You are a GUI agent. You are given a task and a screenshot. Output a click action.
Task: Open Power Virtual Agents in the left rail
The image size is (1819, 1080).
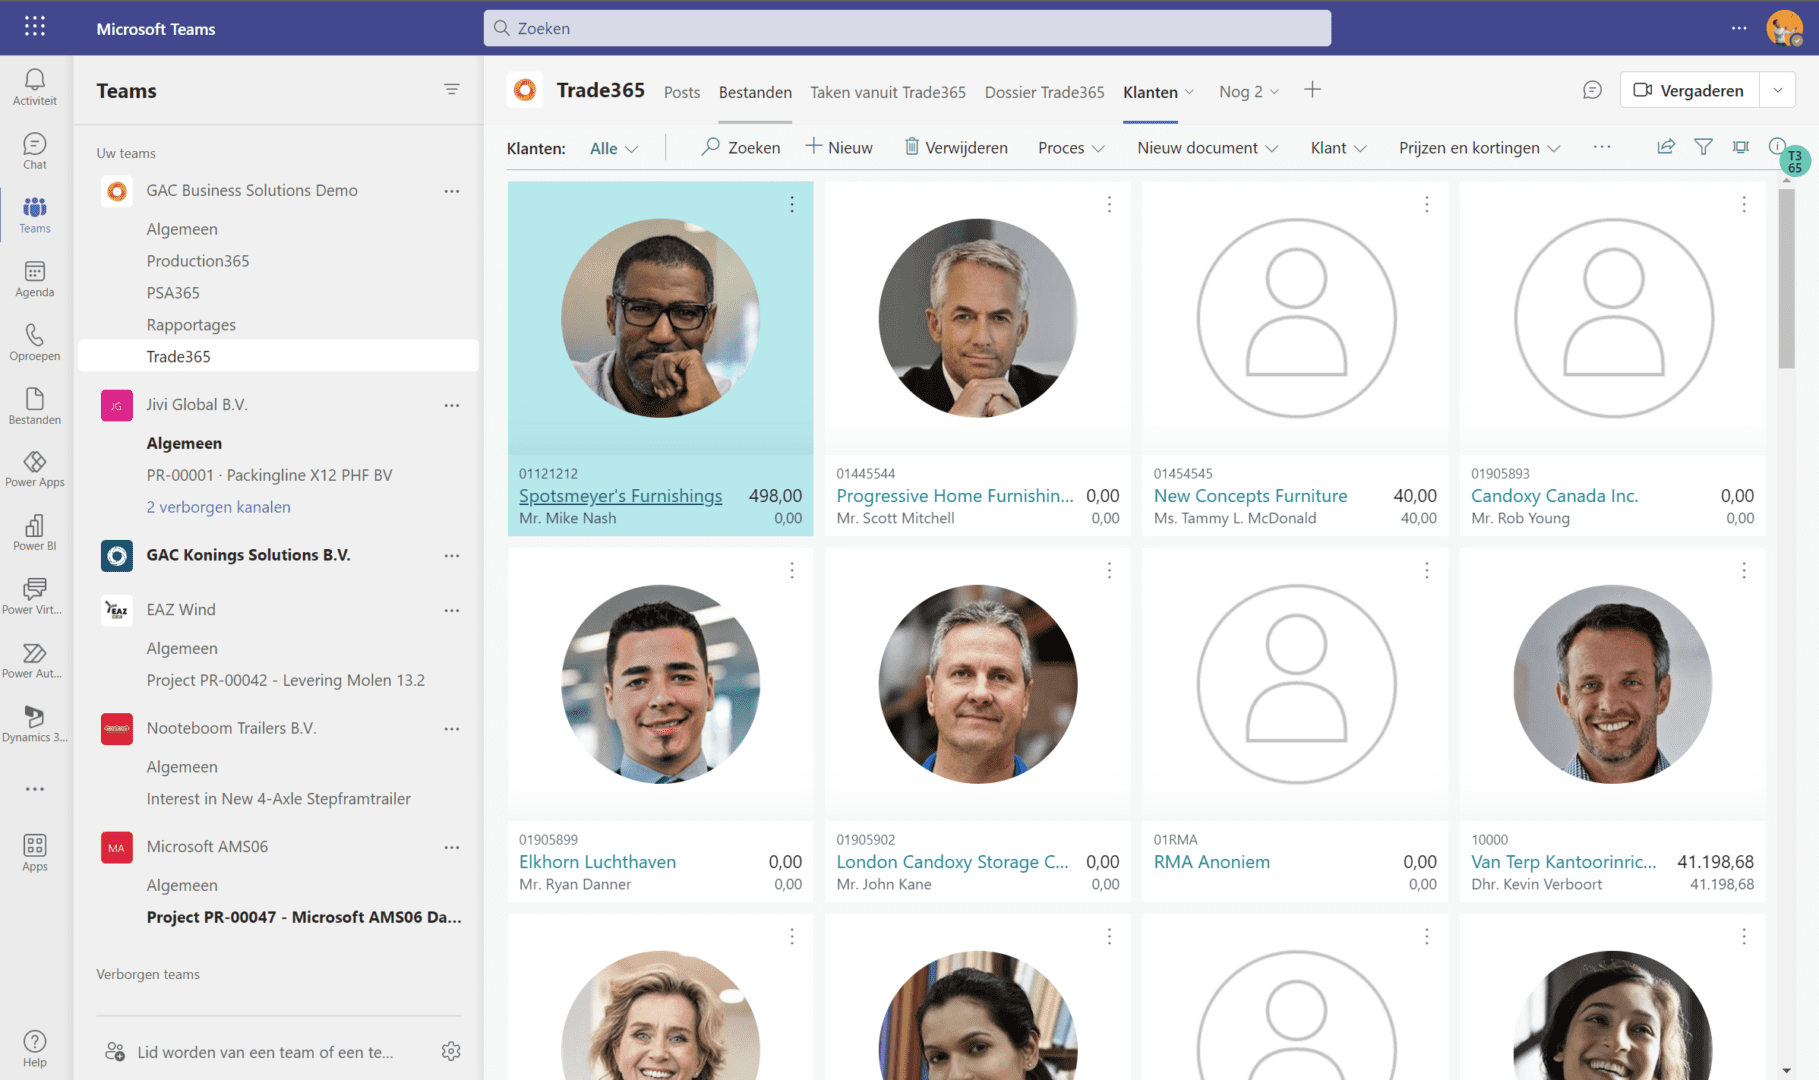point(35,597)
